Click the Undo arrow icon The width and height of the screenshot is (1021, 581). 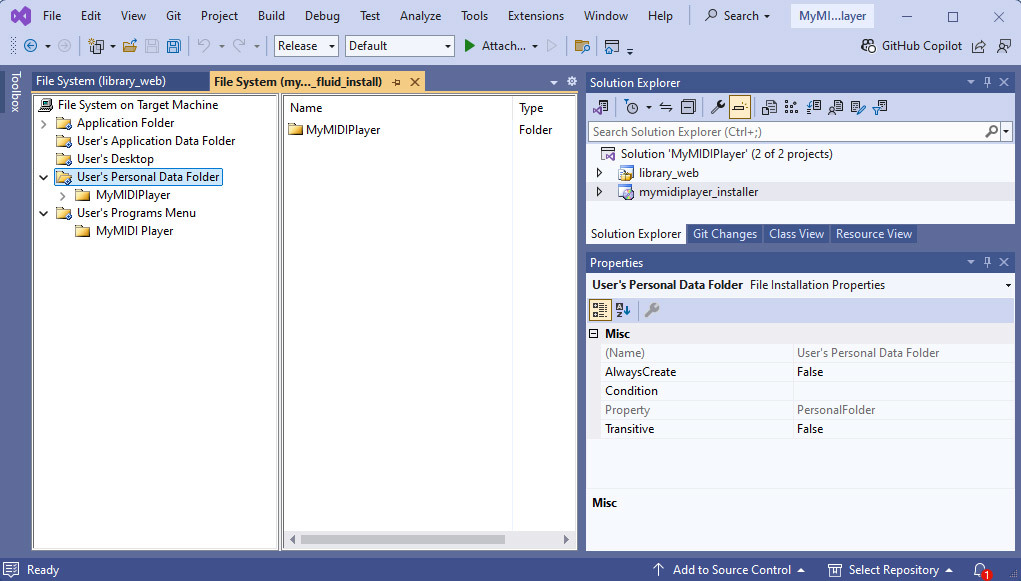point(204,46)
